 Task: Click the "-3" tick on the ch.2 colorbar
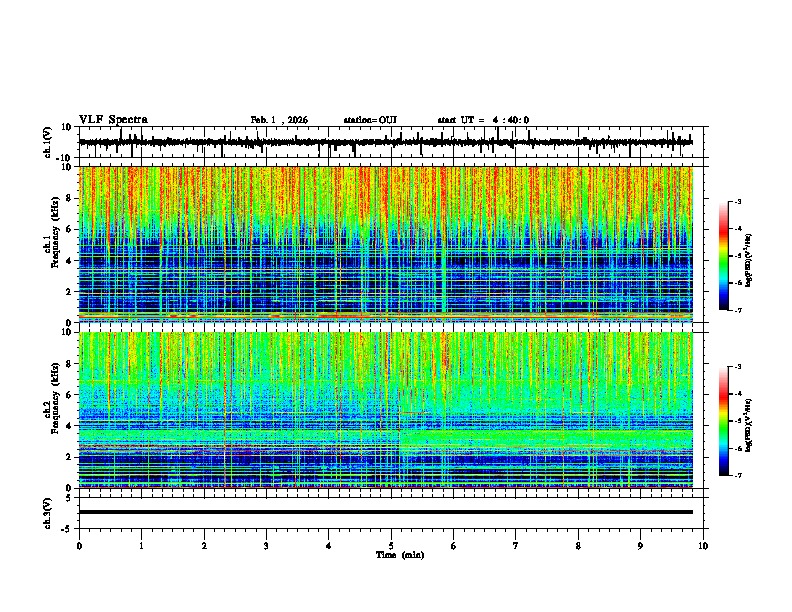pos(738,367)
